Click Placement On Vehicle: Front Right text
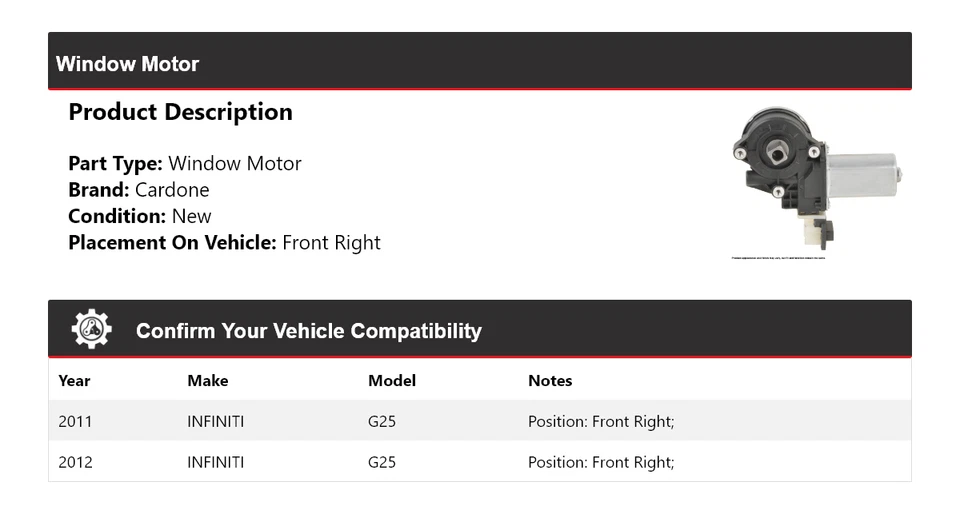The height and width of the screenshot is (514, 960). coord(224,242)
